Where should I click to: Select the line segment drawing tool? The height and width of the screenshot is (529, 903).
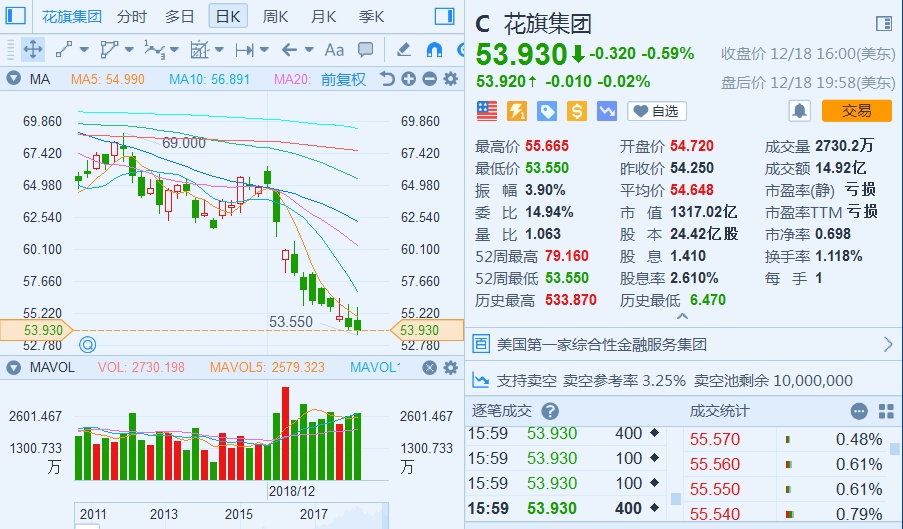[64, 50]
